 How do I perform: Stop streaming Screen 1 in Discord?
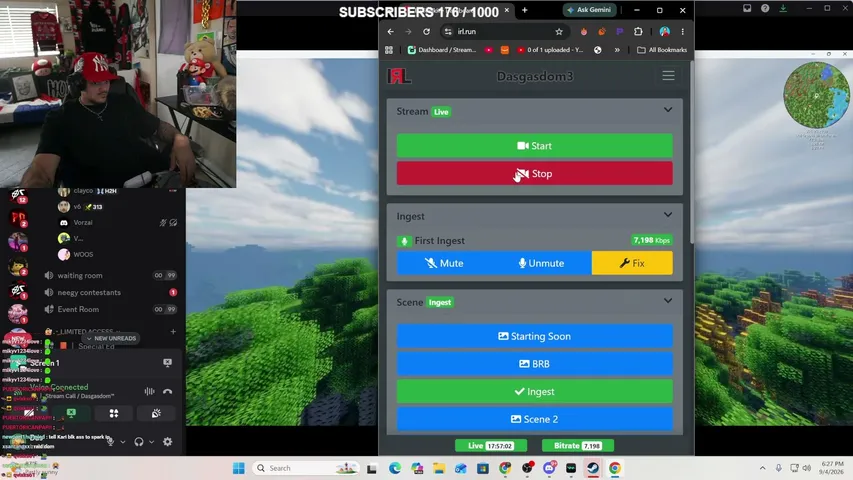coord(168,362)
